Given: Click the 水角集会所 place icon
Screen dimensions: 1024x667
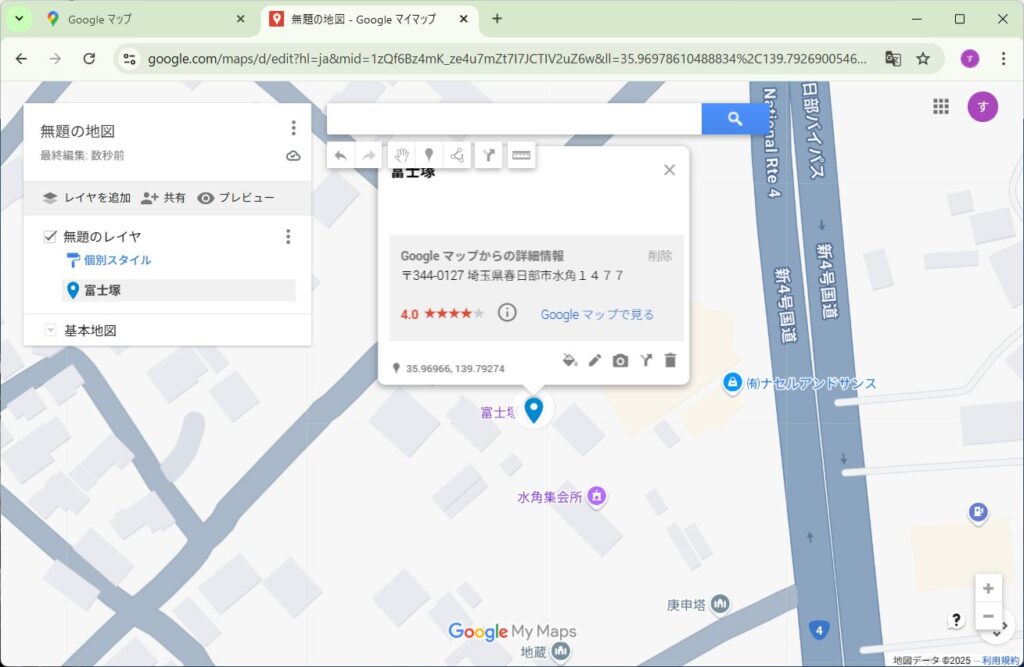Looking at the screenshot, I should coord(596,496).
